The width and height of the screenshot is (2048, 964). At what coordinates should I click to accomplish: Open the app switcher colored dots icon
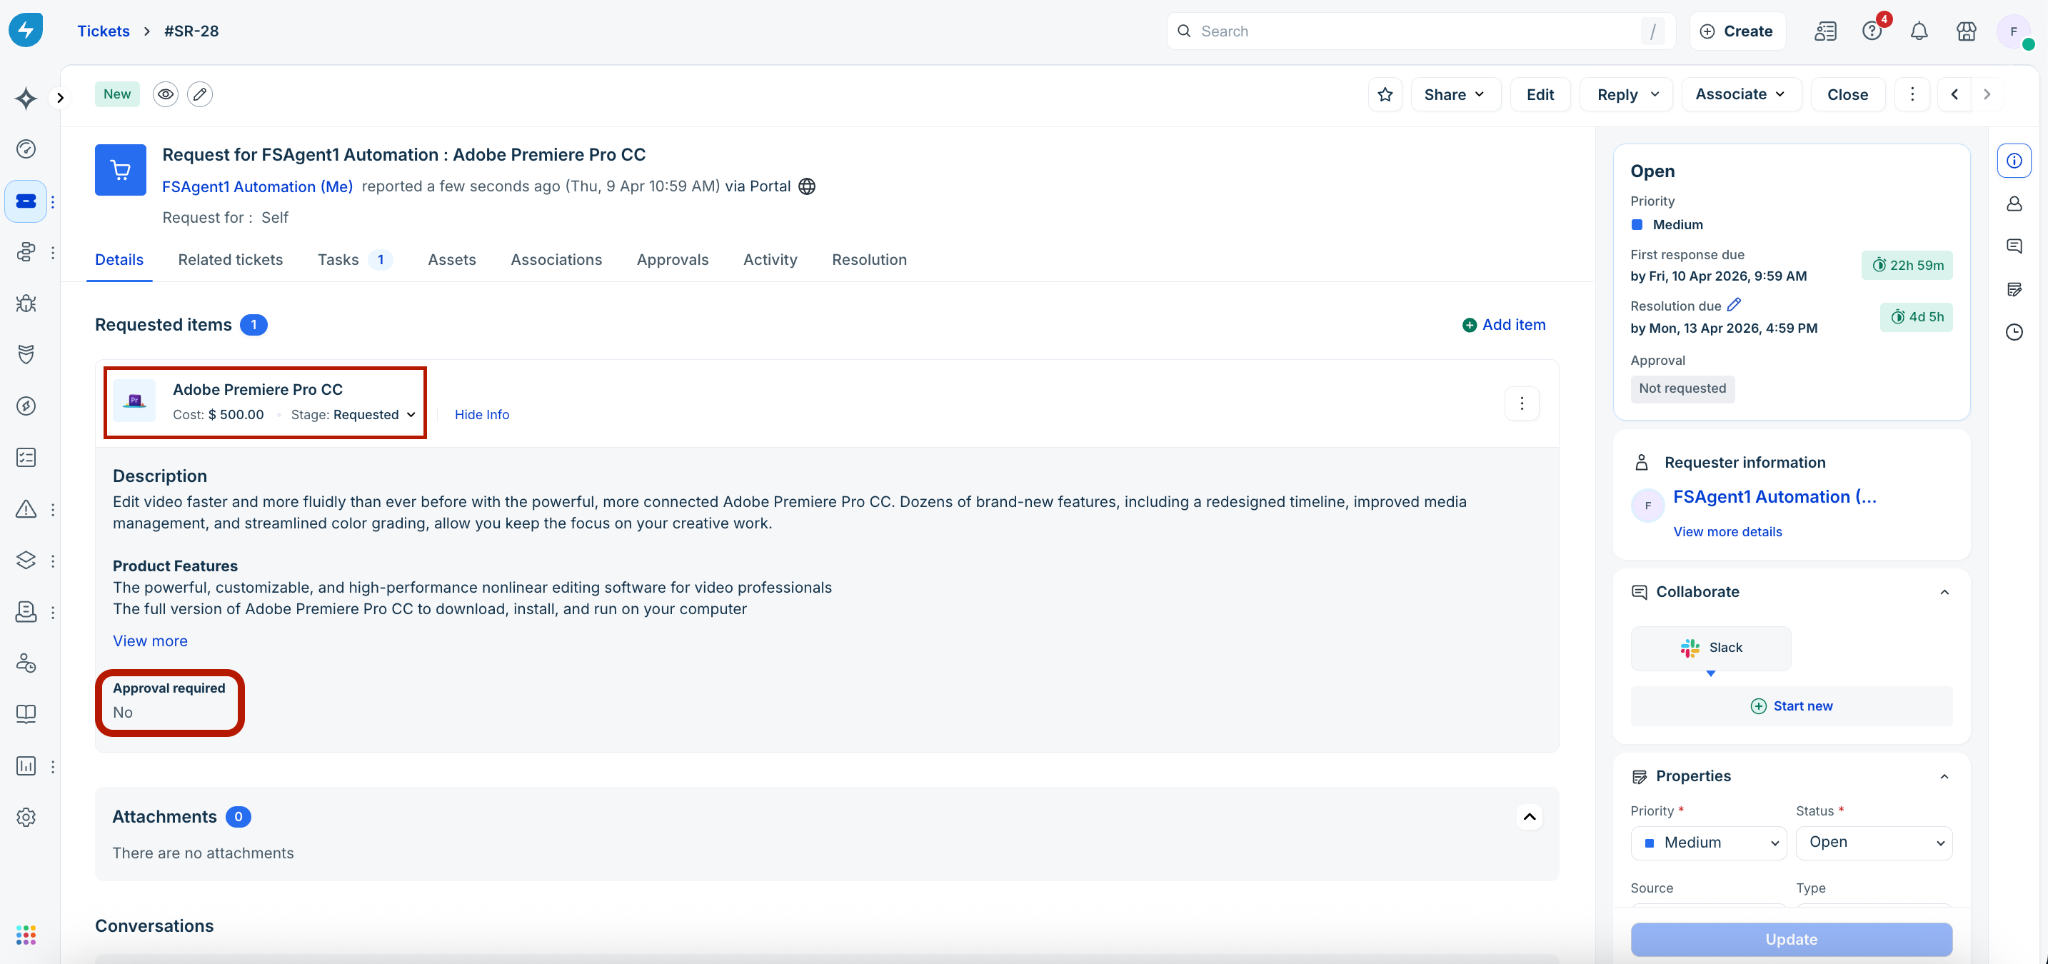tap(26, 935)
